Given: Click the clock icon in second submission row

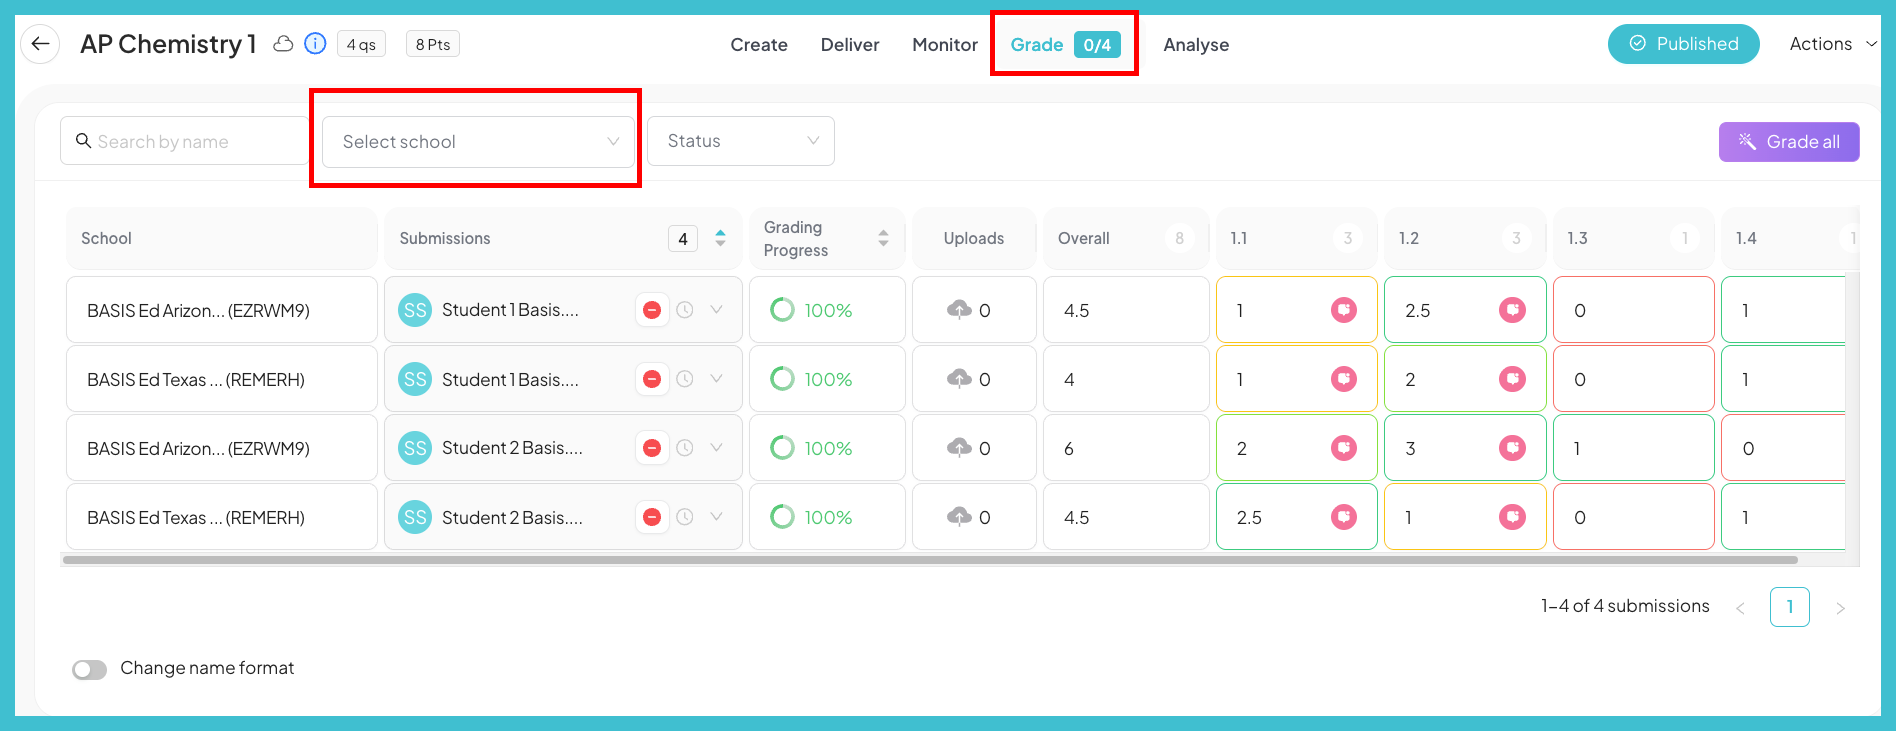Looking at the screenshot, I should pos(685,379).
